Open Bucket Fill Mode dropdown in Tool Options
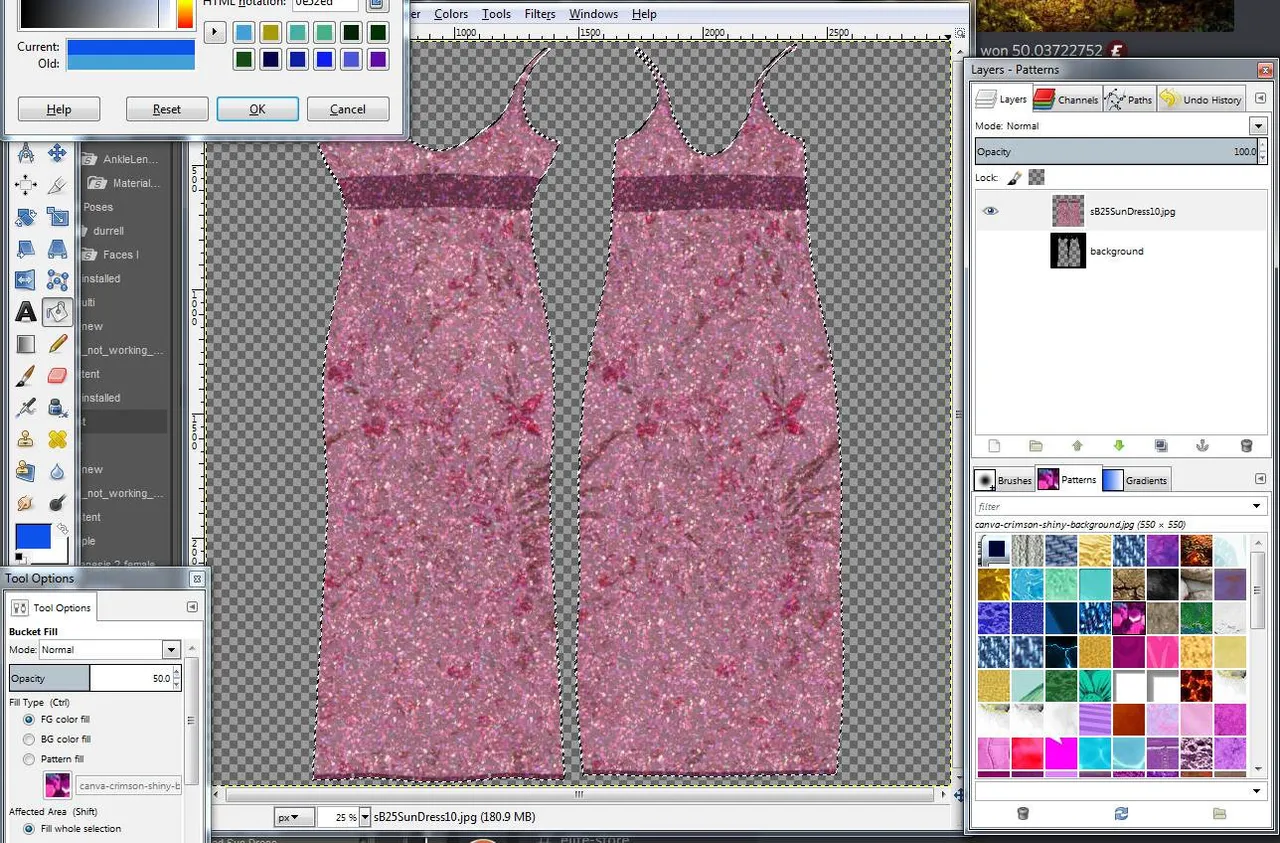The height and width of the screenshot is (843, 1280). 170,650
